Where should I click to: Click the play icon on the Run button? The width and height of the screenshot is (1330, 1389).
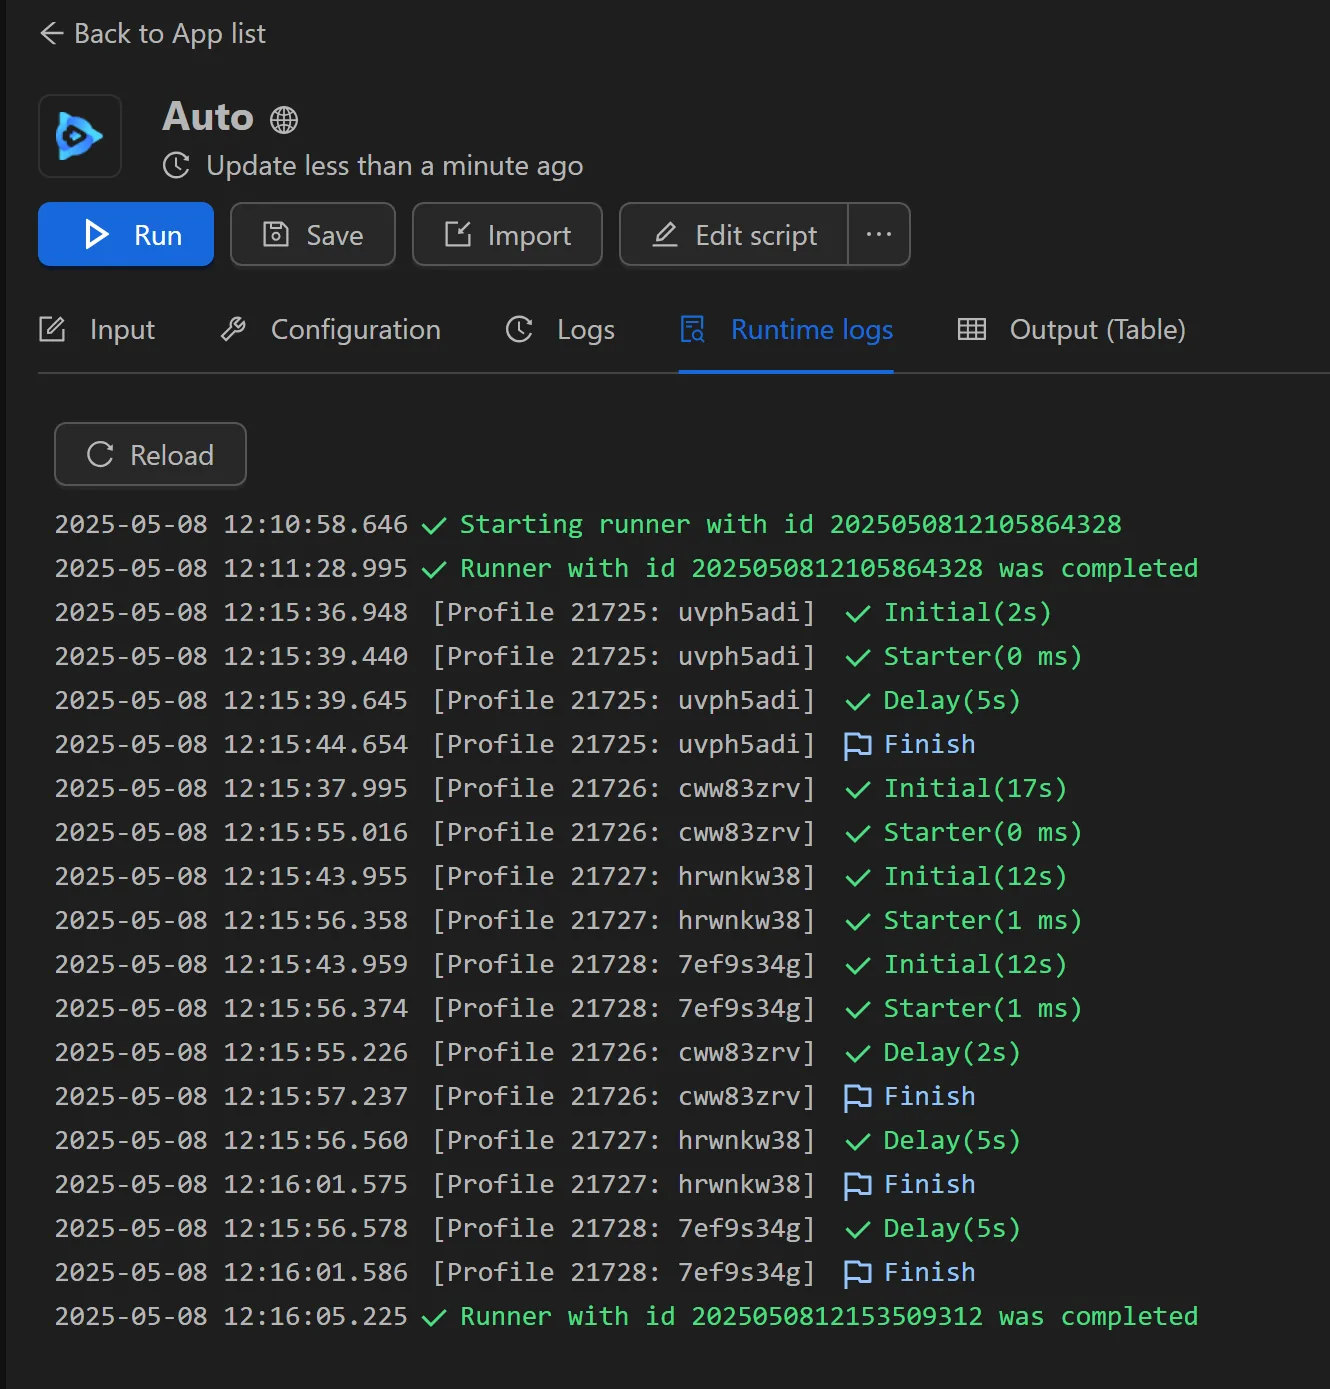tap(97, 234)
